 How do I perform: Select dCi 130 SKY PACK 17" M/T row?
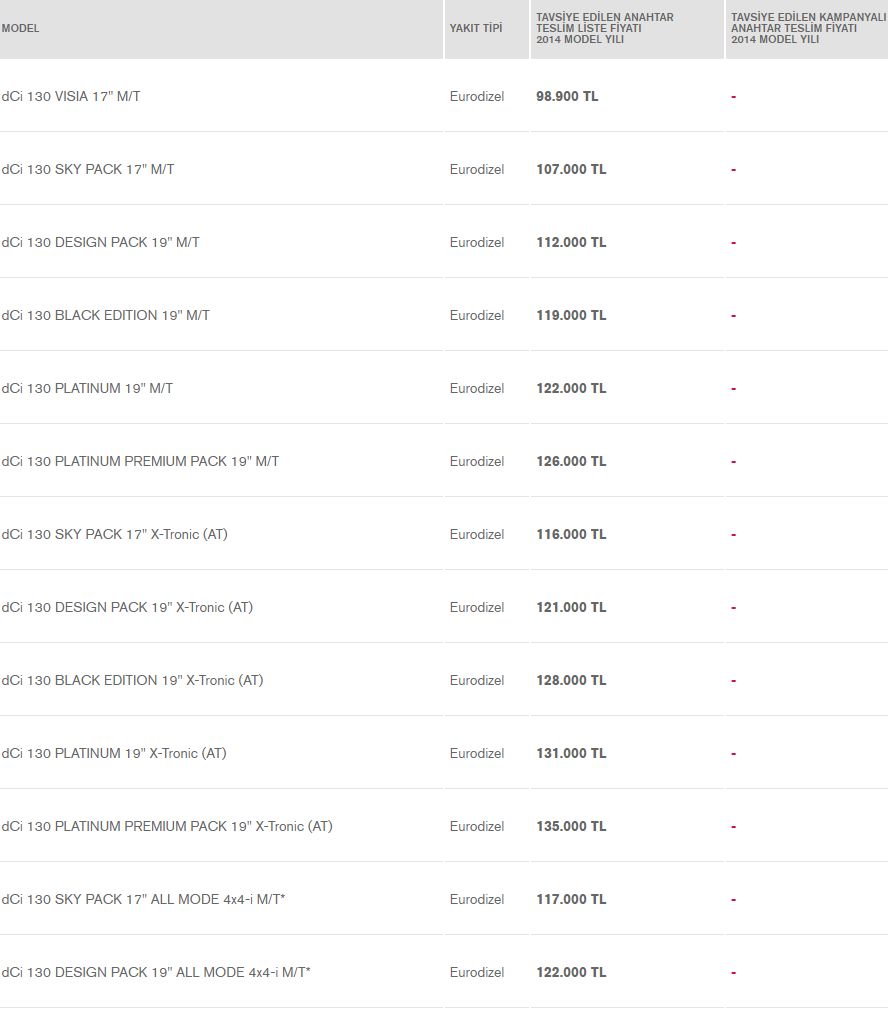click(x=88, y=169)
